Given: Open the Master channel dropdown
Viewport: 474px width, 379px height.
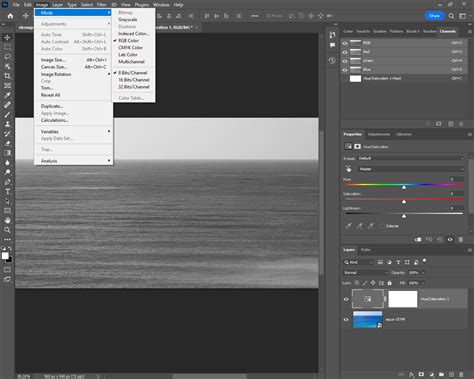Looking at the screenshot, I should point(411,169).
